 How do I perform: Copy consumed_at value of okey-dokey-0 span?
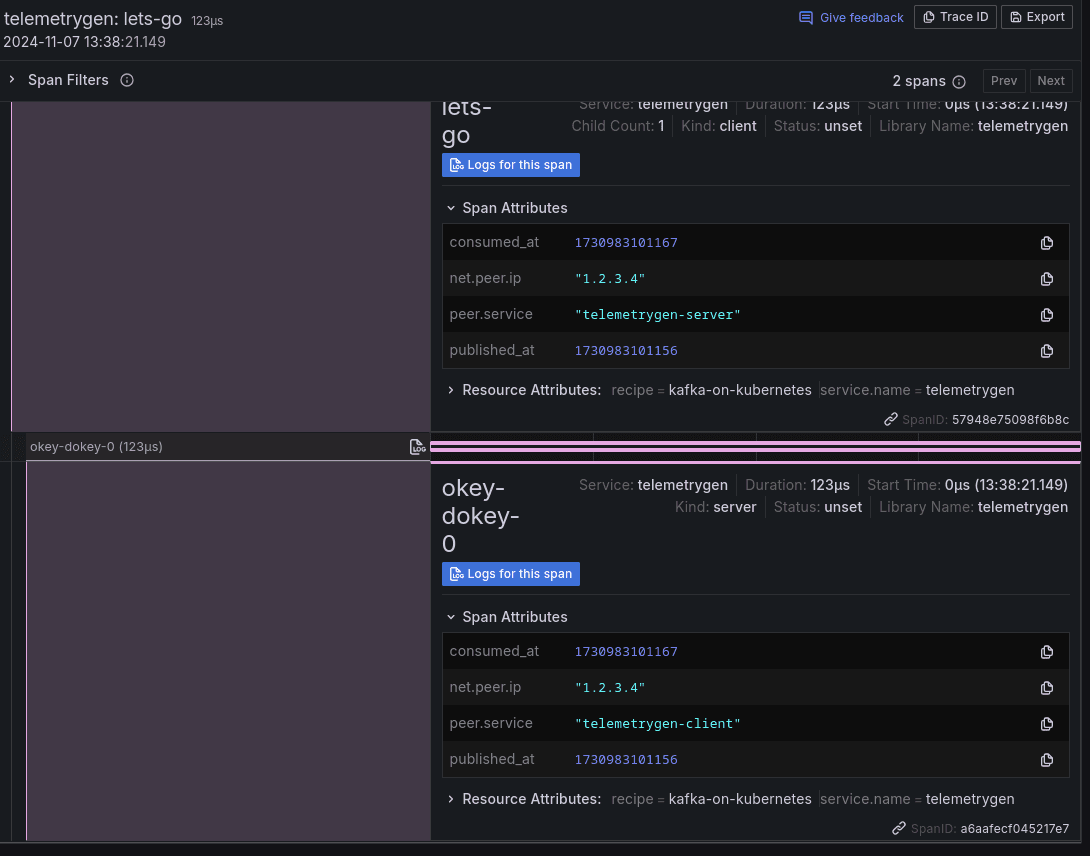[1047, 651]
